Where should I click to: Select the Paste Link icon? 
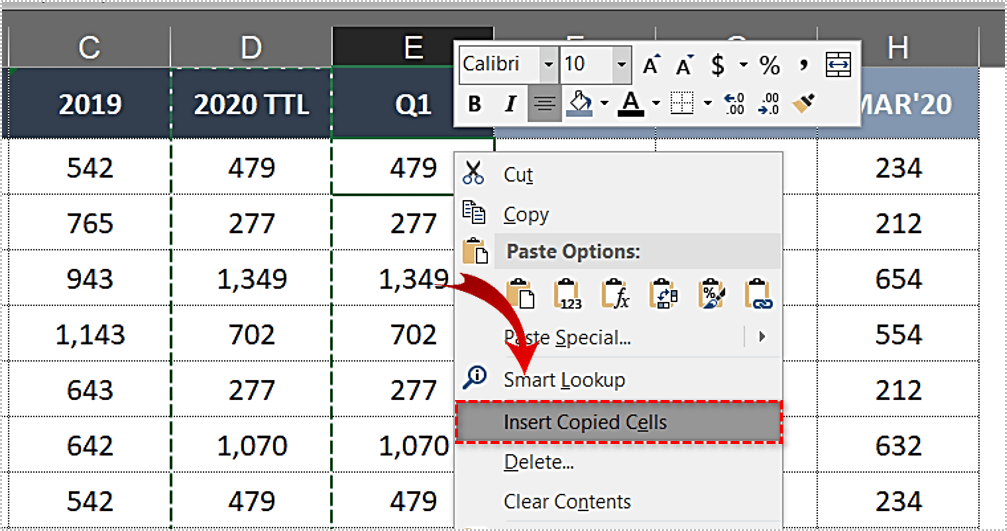[759, 294]
